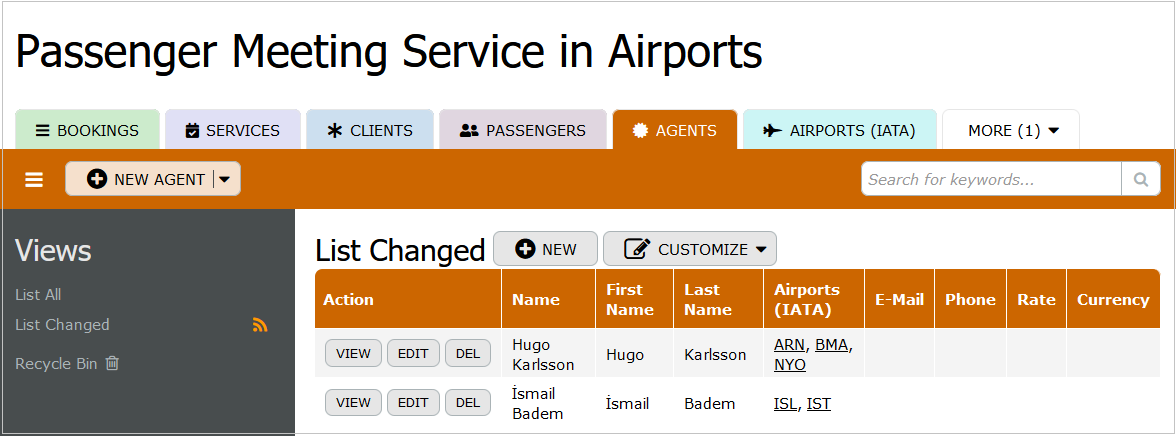
Task: Select the List All view
Action: (x=38, y=295)
